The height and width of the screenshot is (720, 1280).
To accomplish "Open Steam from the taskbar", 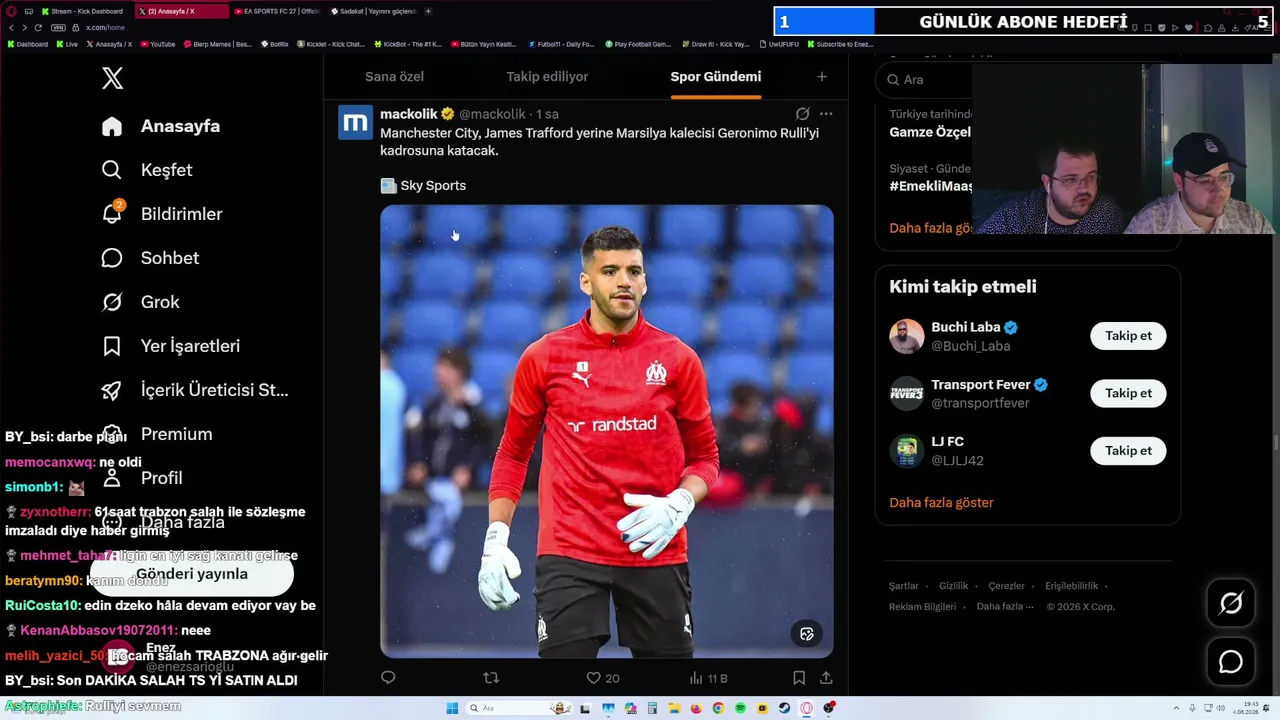I will pyautogui.click(x=784, y=708).
